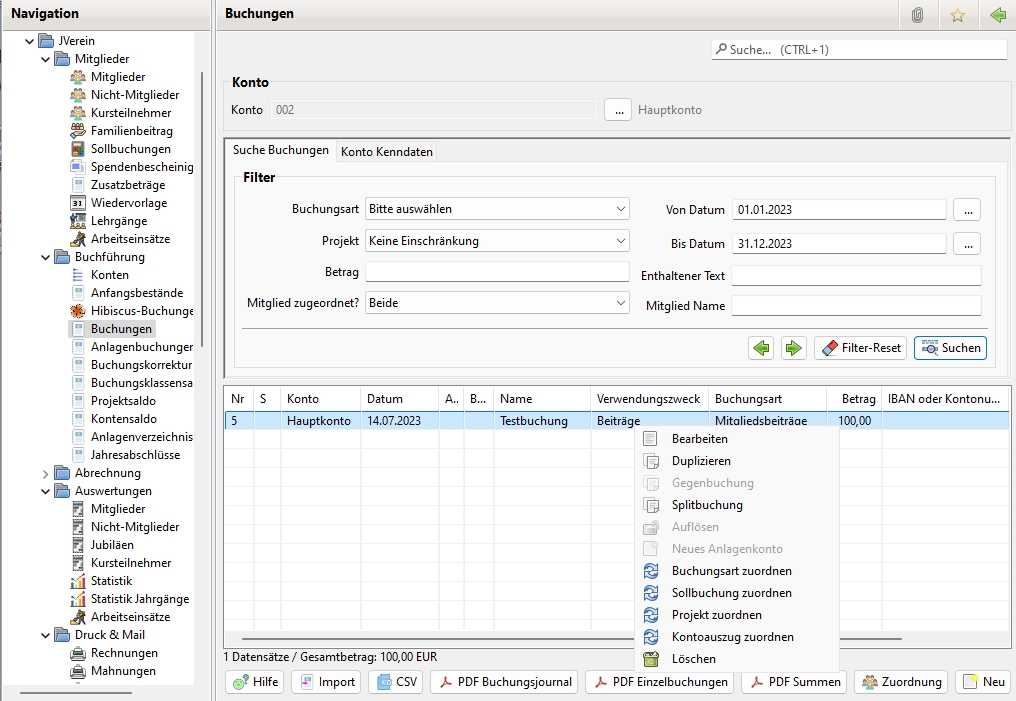The width and height of the screenshot is (1016, 701).
Task: Open the Projekt dropdown
Action: (x=497, y=241)
